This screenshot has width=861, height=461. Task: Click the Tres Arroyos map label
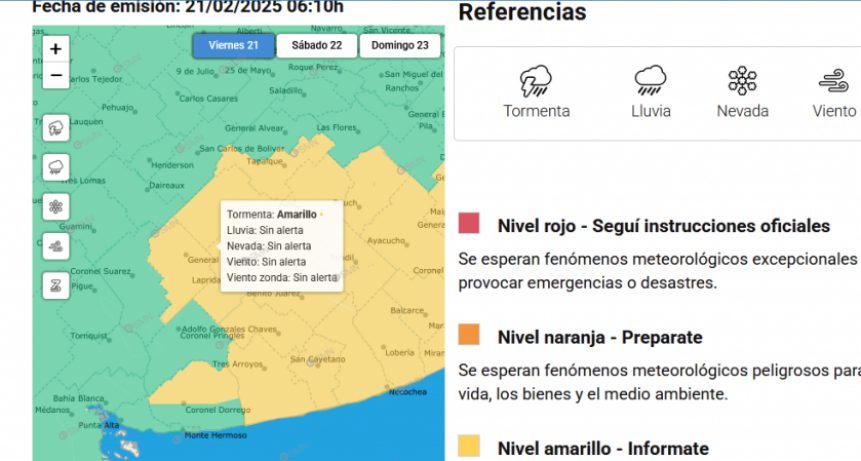237,364
